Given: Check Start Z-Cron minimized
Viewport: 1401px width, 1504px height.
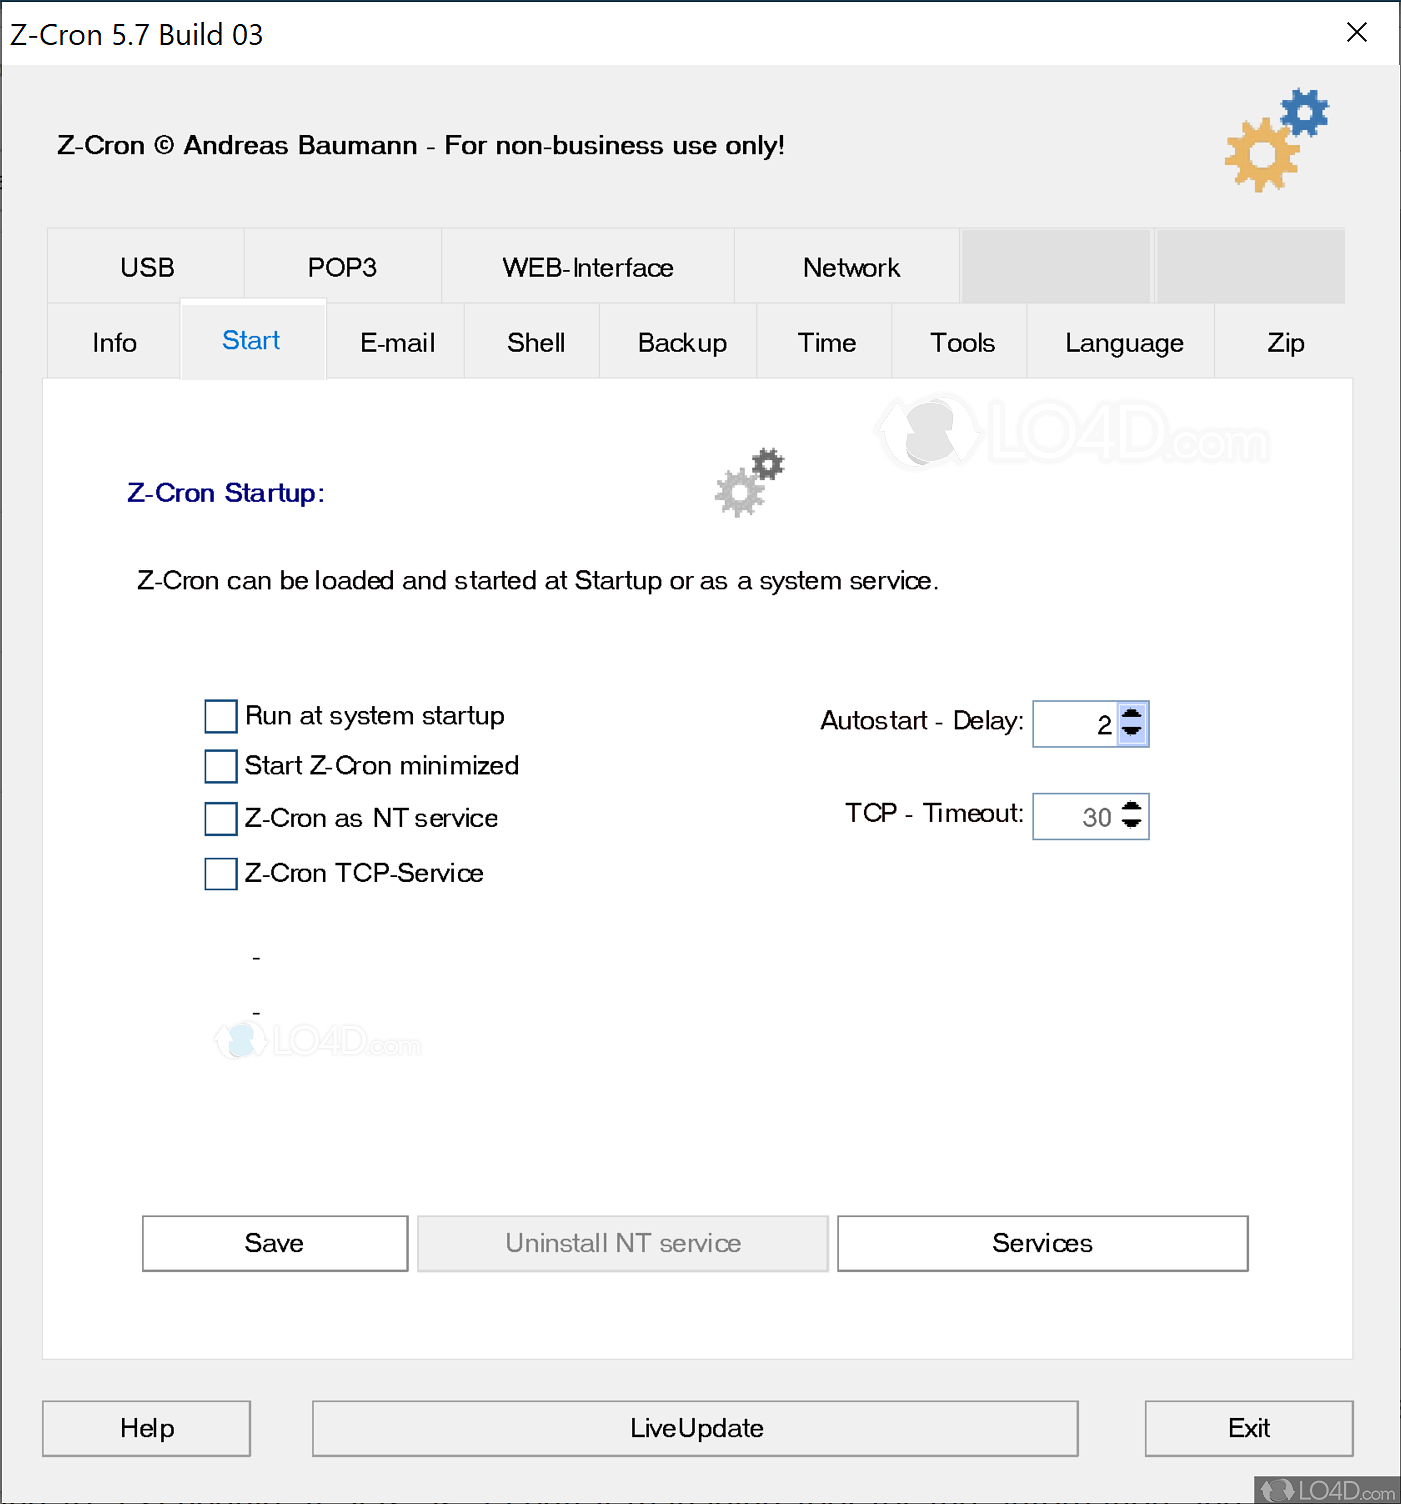Looking at the screenshot, I should point(221,766).
